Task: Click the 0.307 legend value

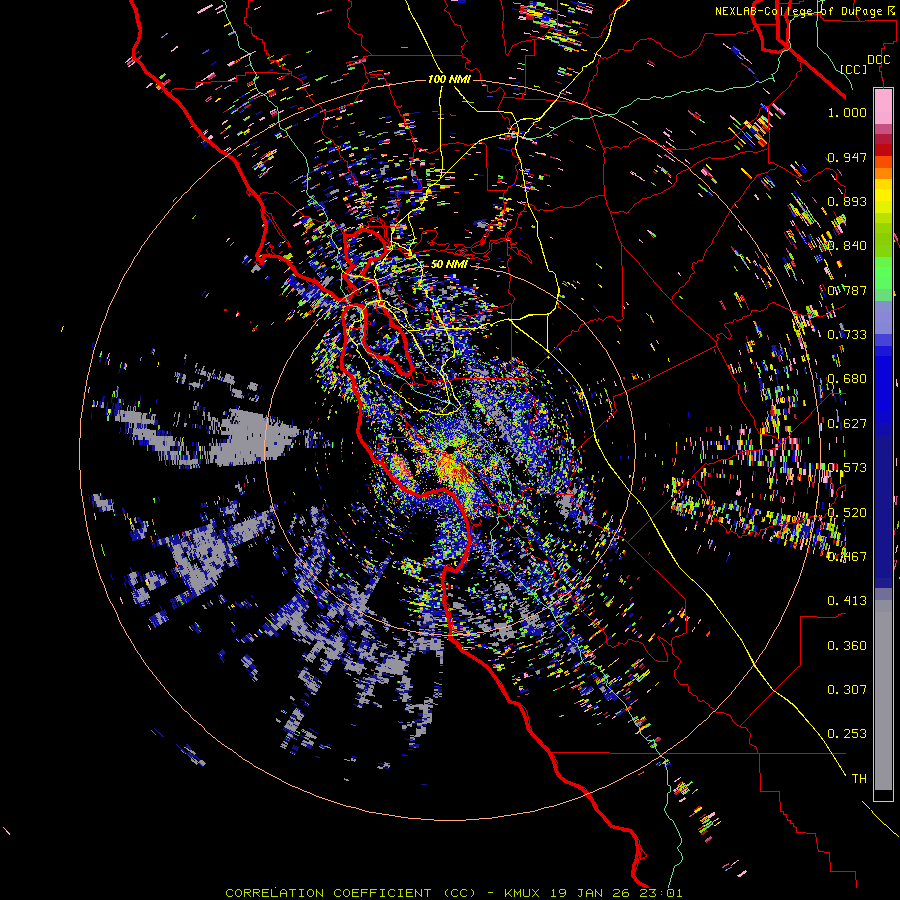Action: click(847, 690)
